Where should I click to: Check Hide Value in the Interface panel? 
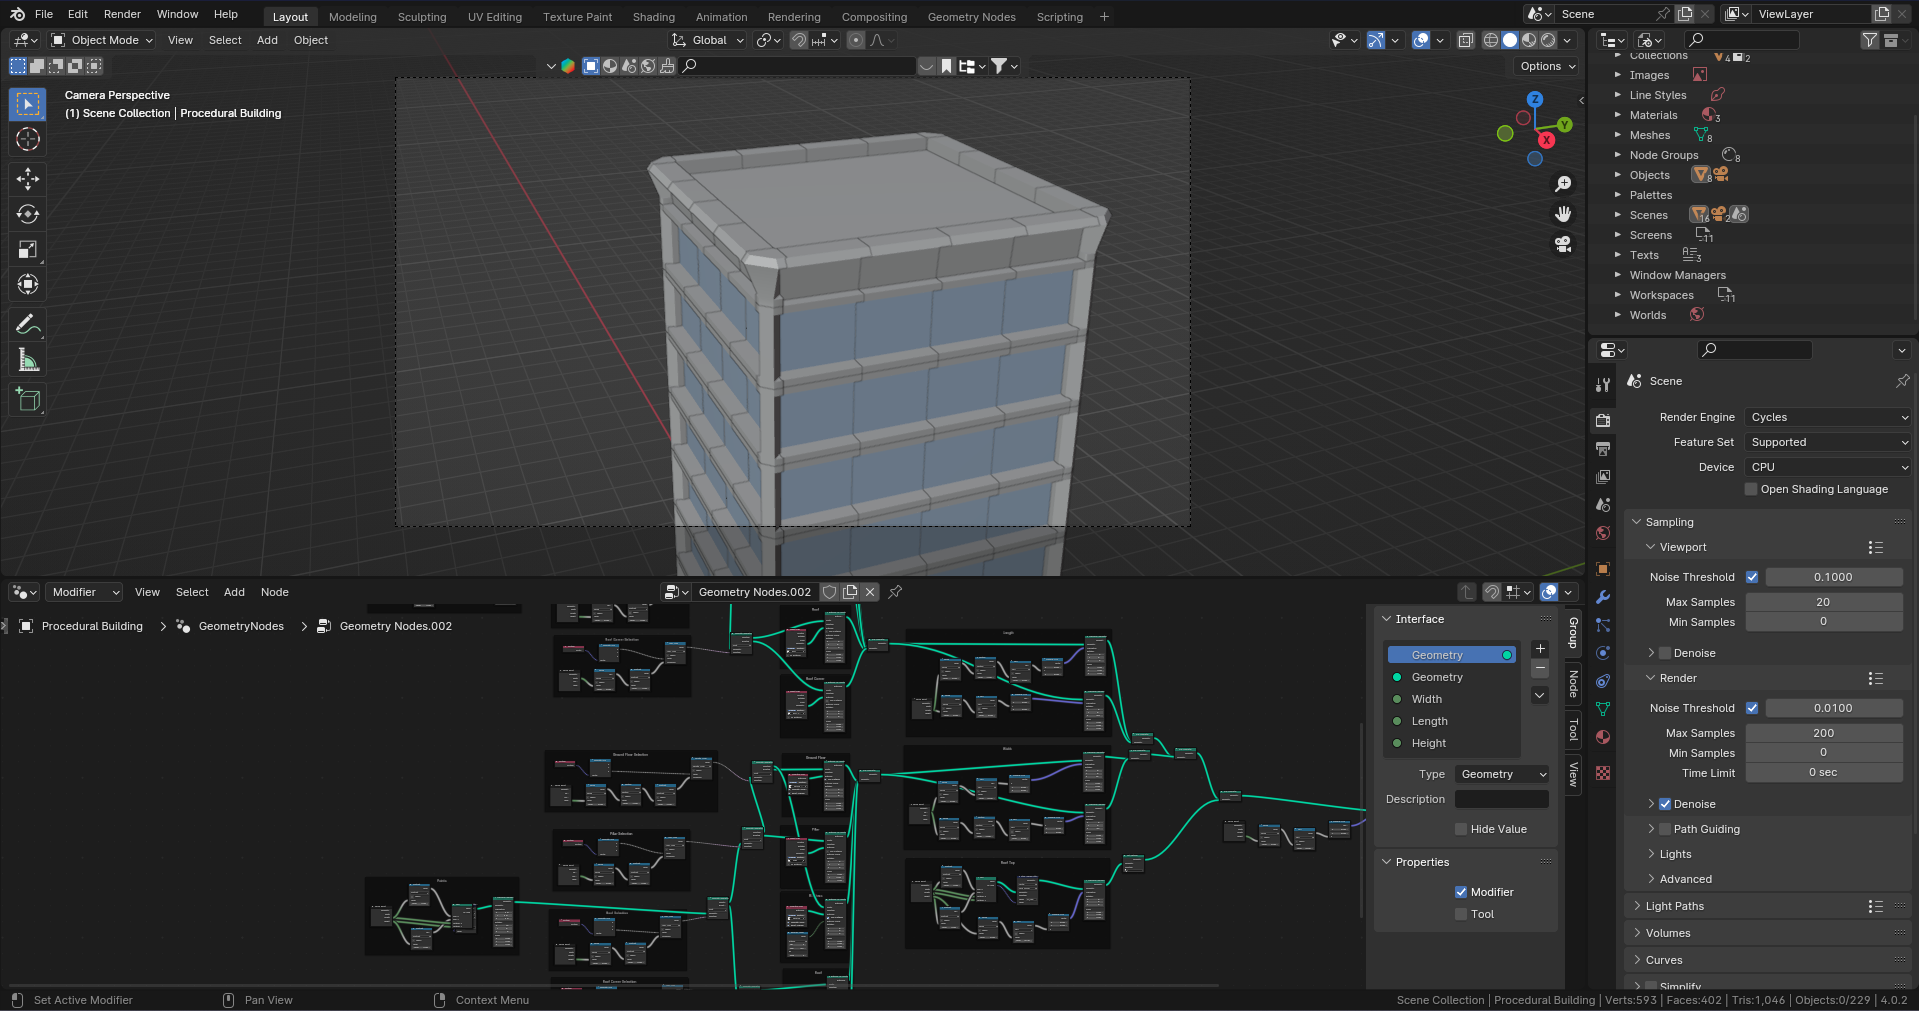[1461, 829]
